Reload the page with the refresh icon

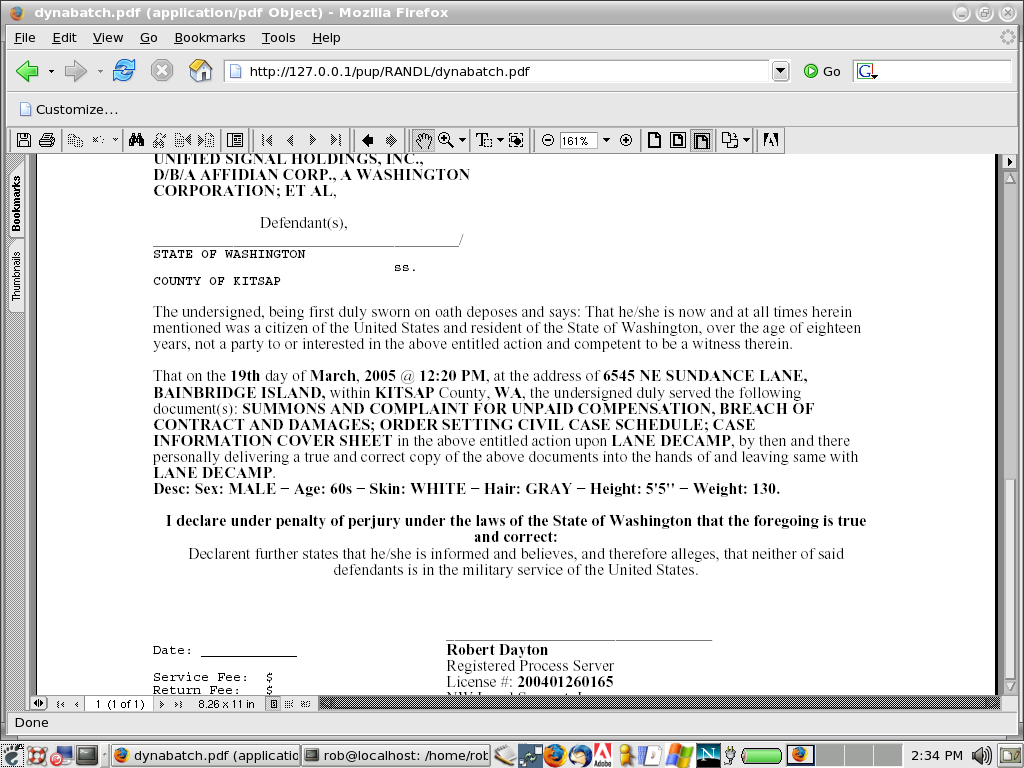pyautogui.click(x=124, y=71)
